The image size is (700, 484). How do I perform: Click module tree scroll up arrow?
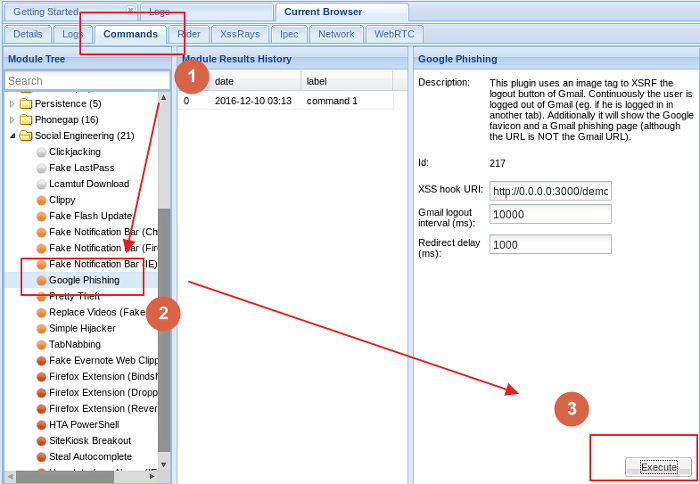tap(163, 98)
